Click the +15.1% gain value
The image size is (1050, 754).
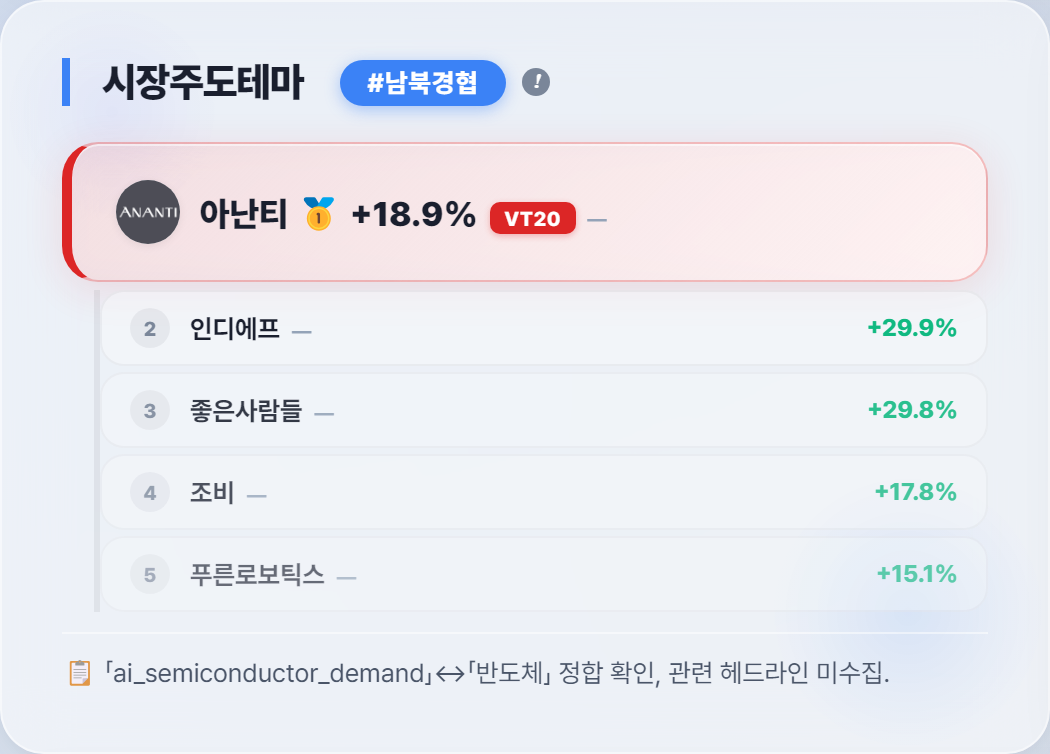coord(917,574)
